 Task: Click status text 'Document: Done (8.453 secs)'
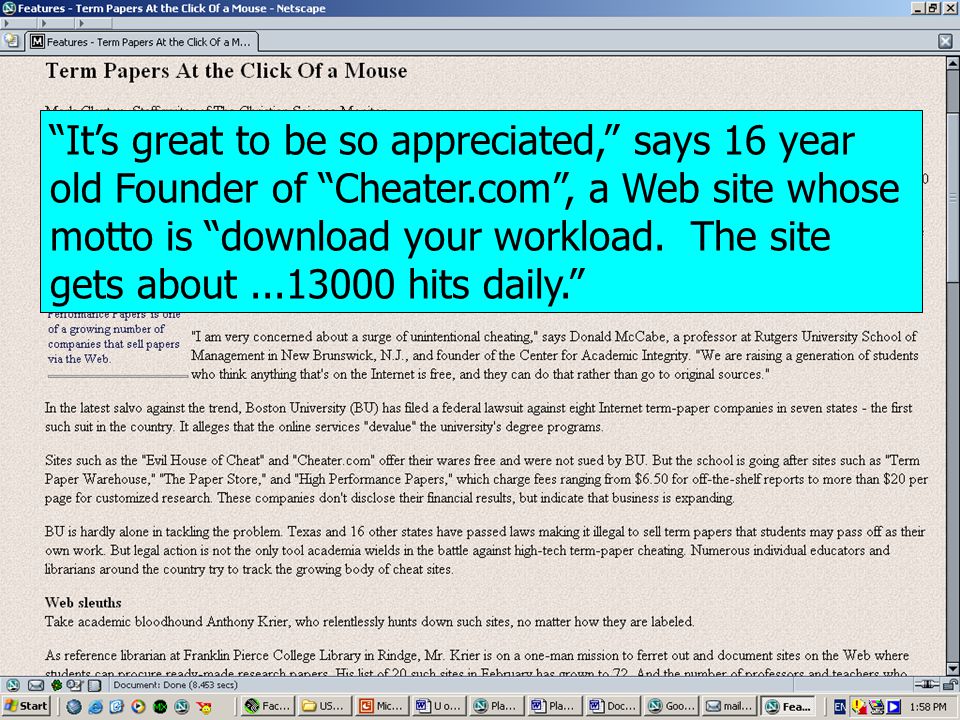(x=175, y=685)
